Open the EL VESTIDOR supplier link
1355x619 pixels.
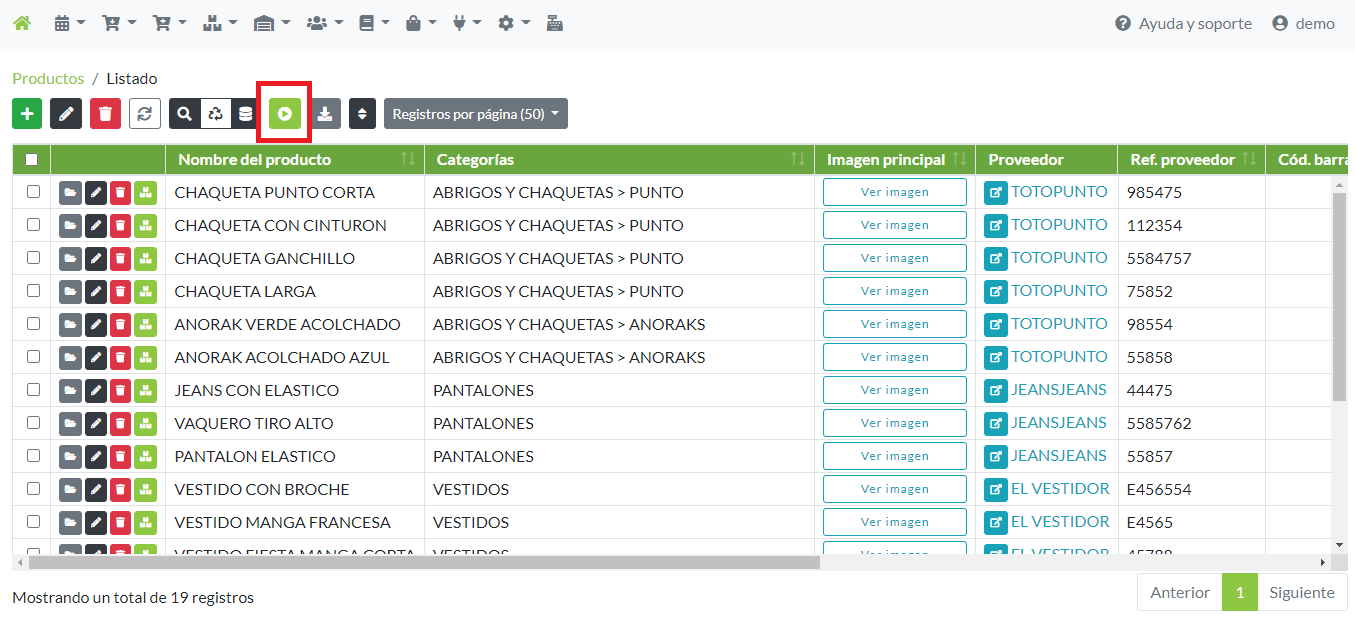1059,489
